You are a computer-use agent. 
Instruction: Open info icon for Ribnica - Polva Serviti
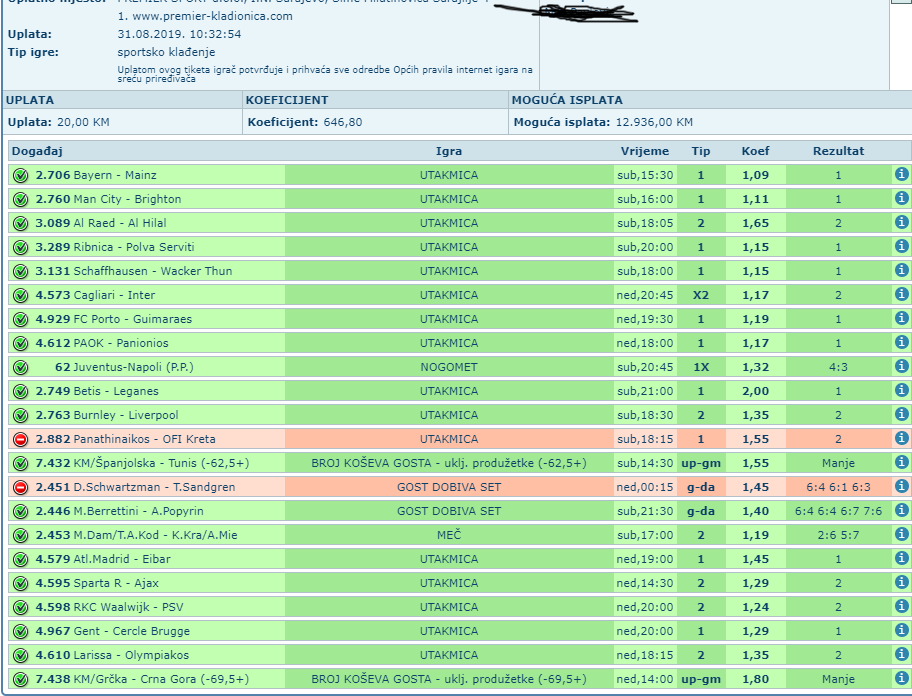click(902, 246)
